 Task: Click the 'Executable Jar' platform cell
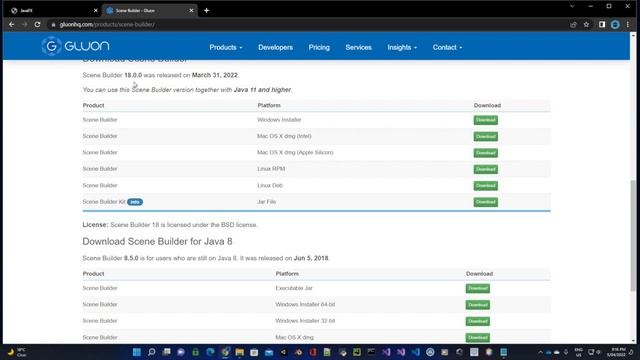point(294,288)
